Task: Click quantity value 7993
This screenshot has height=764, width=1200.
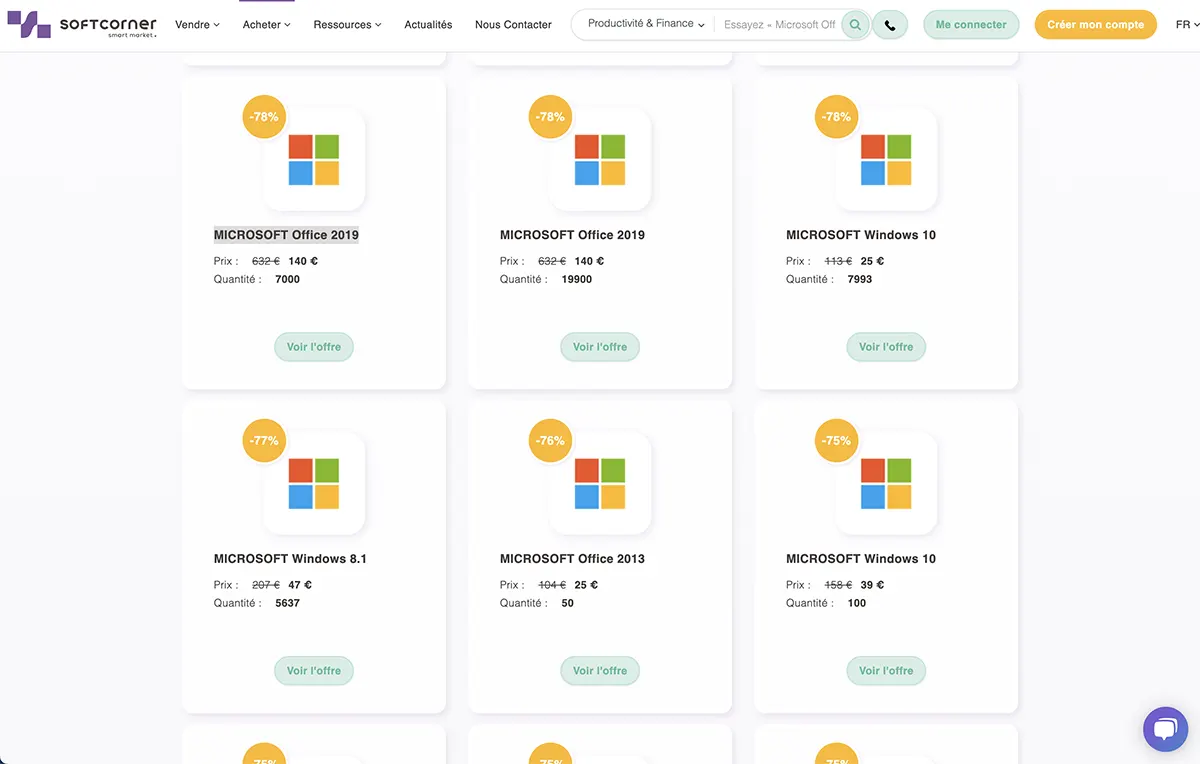Action: [x=860, y=279]
